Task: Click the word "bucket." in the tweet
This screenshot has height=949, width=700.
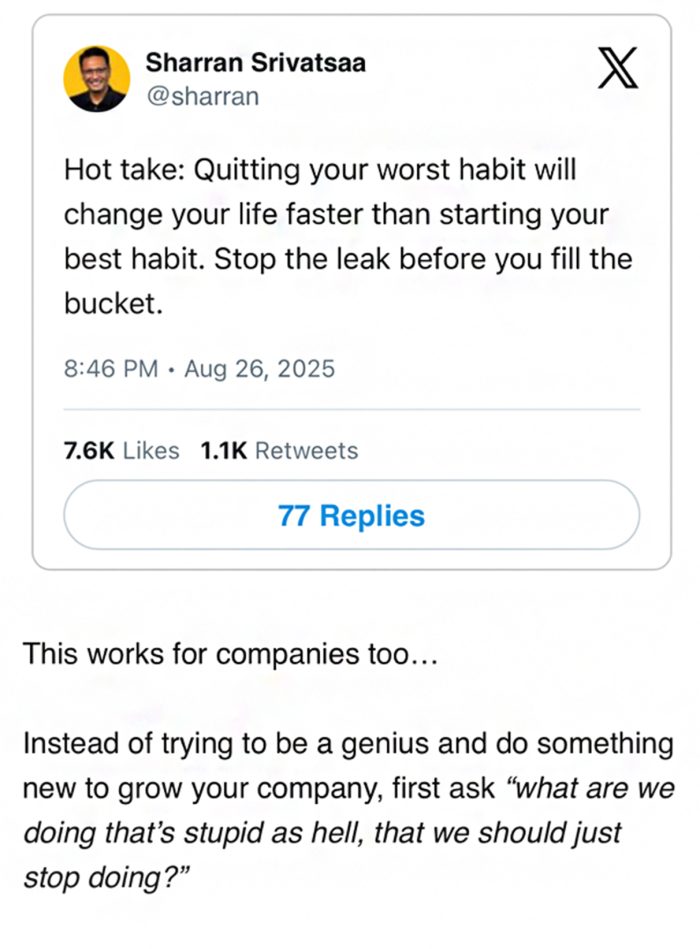Action: [x=113, y=304]
